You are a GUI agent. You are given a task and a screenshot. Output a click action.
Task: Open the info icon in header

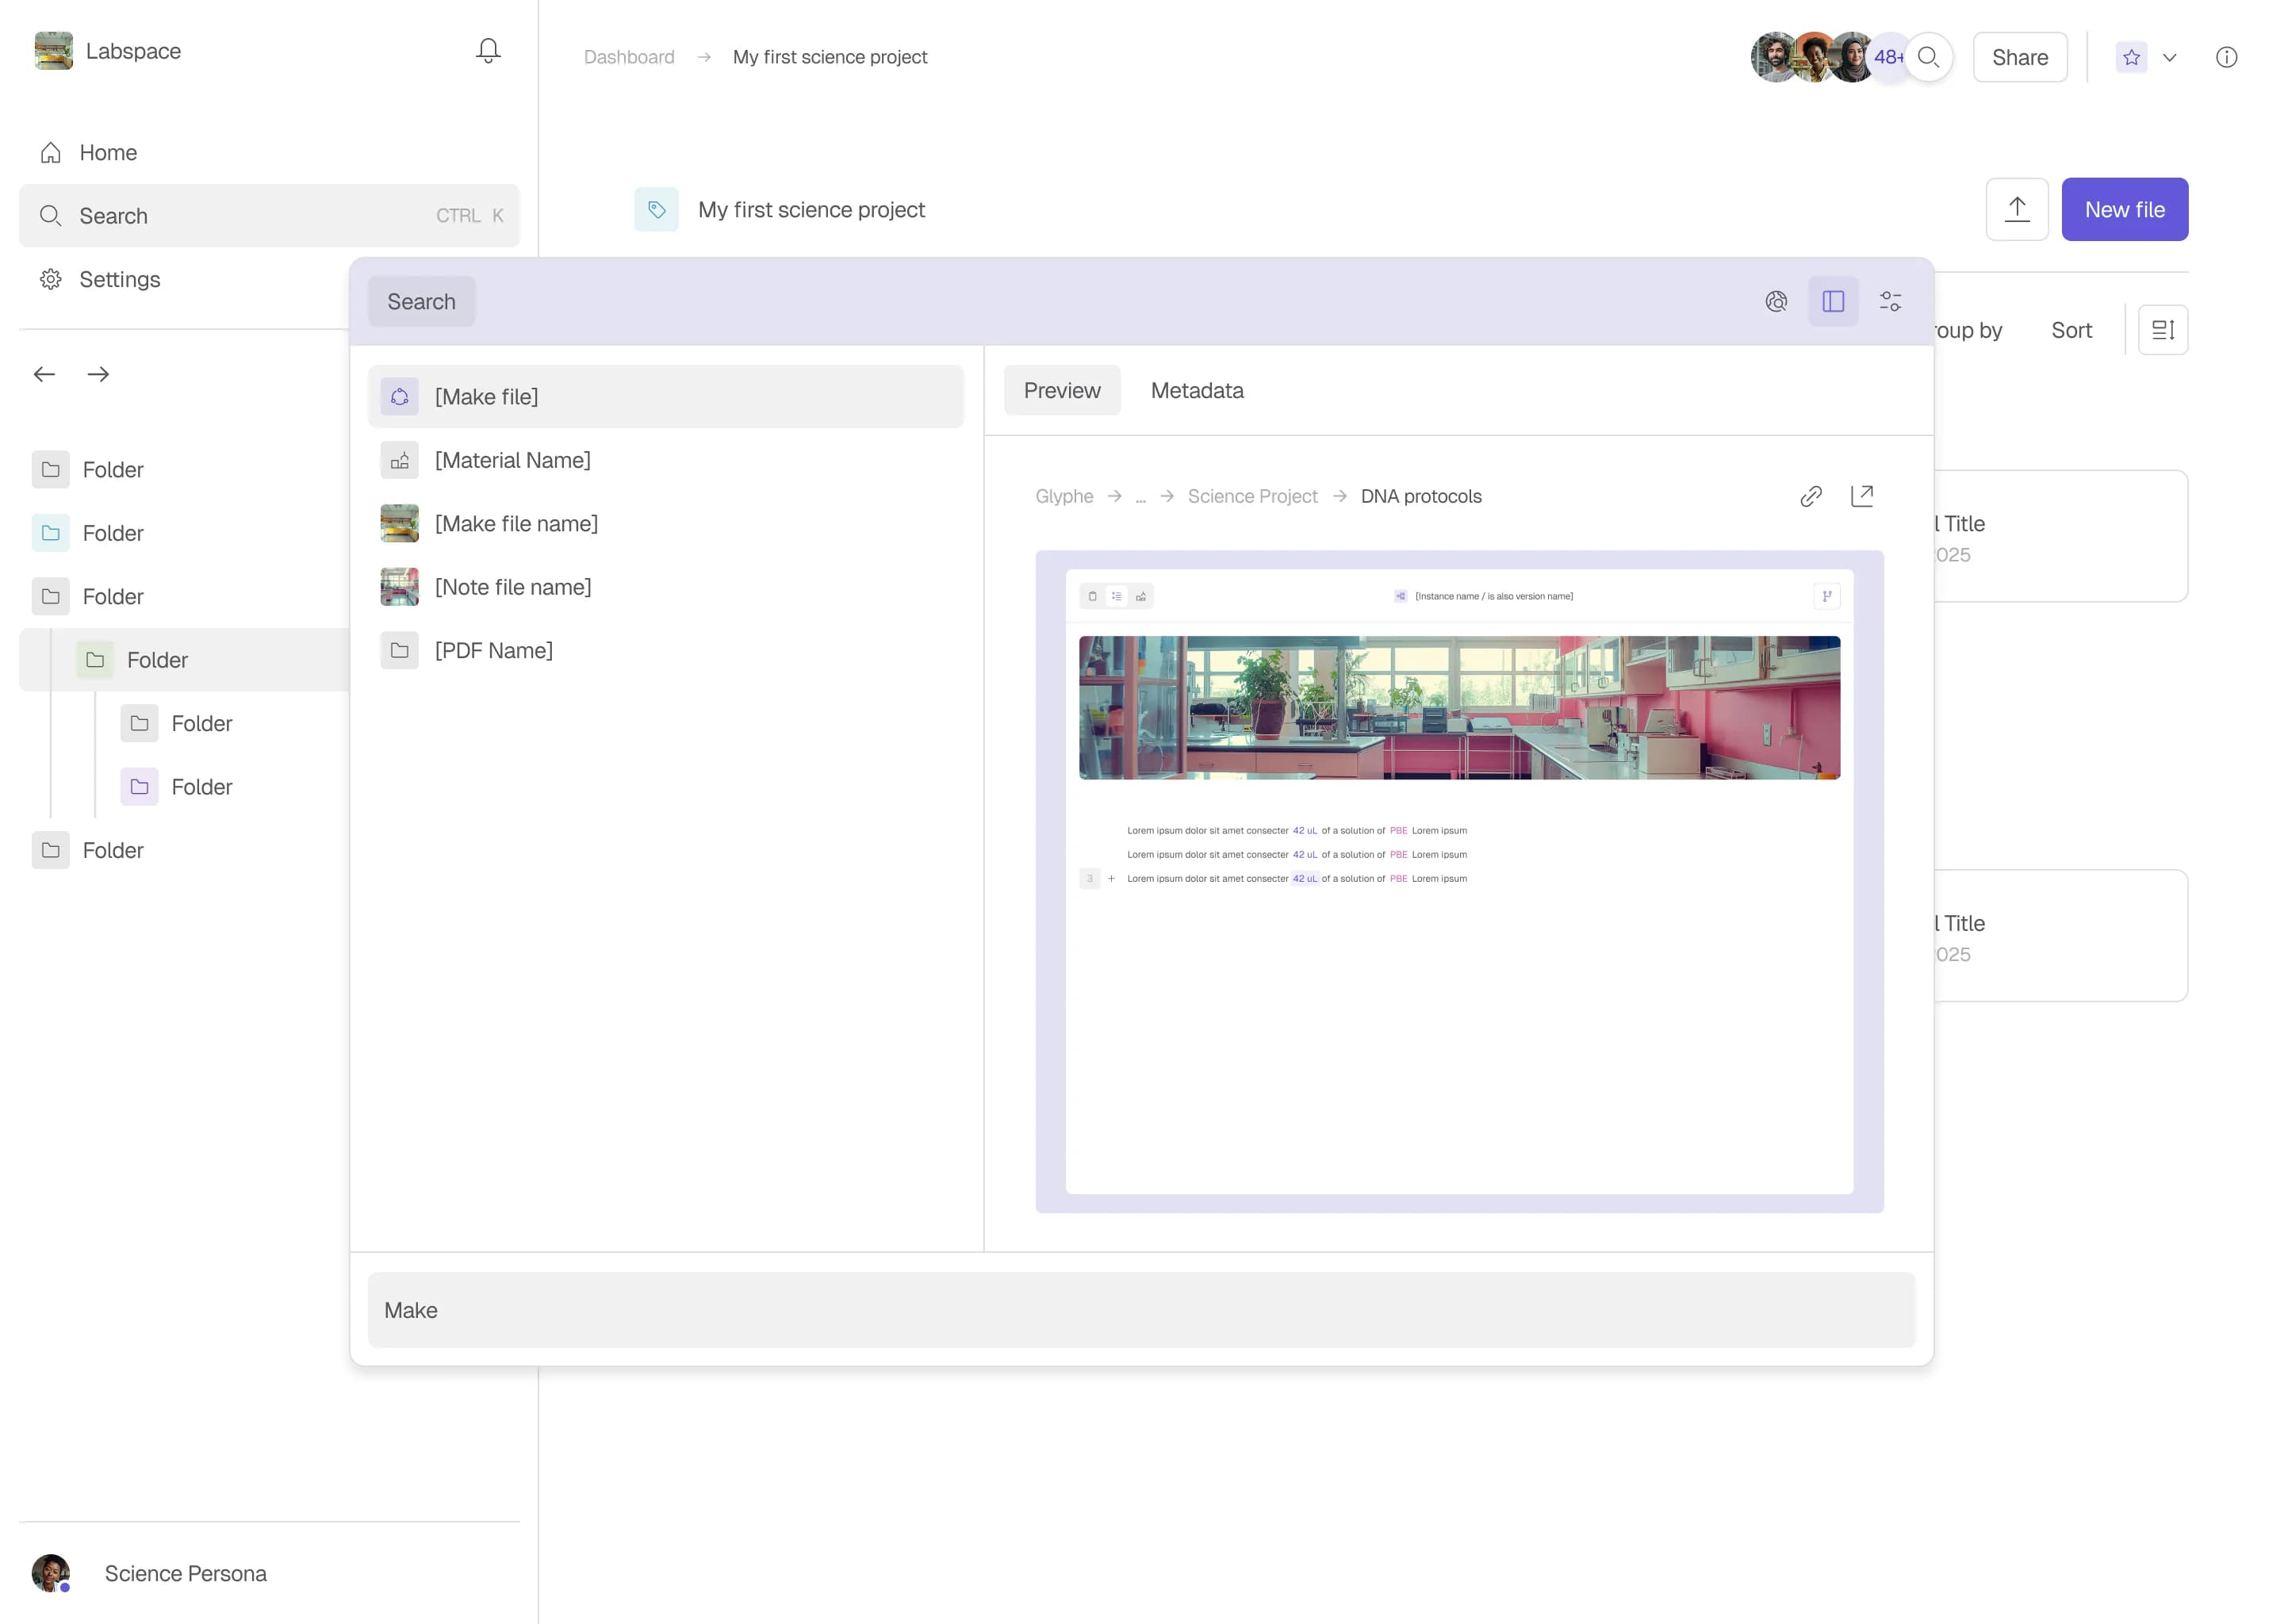tap(2226, 57)
